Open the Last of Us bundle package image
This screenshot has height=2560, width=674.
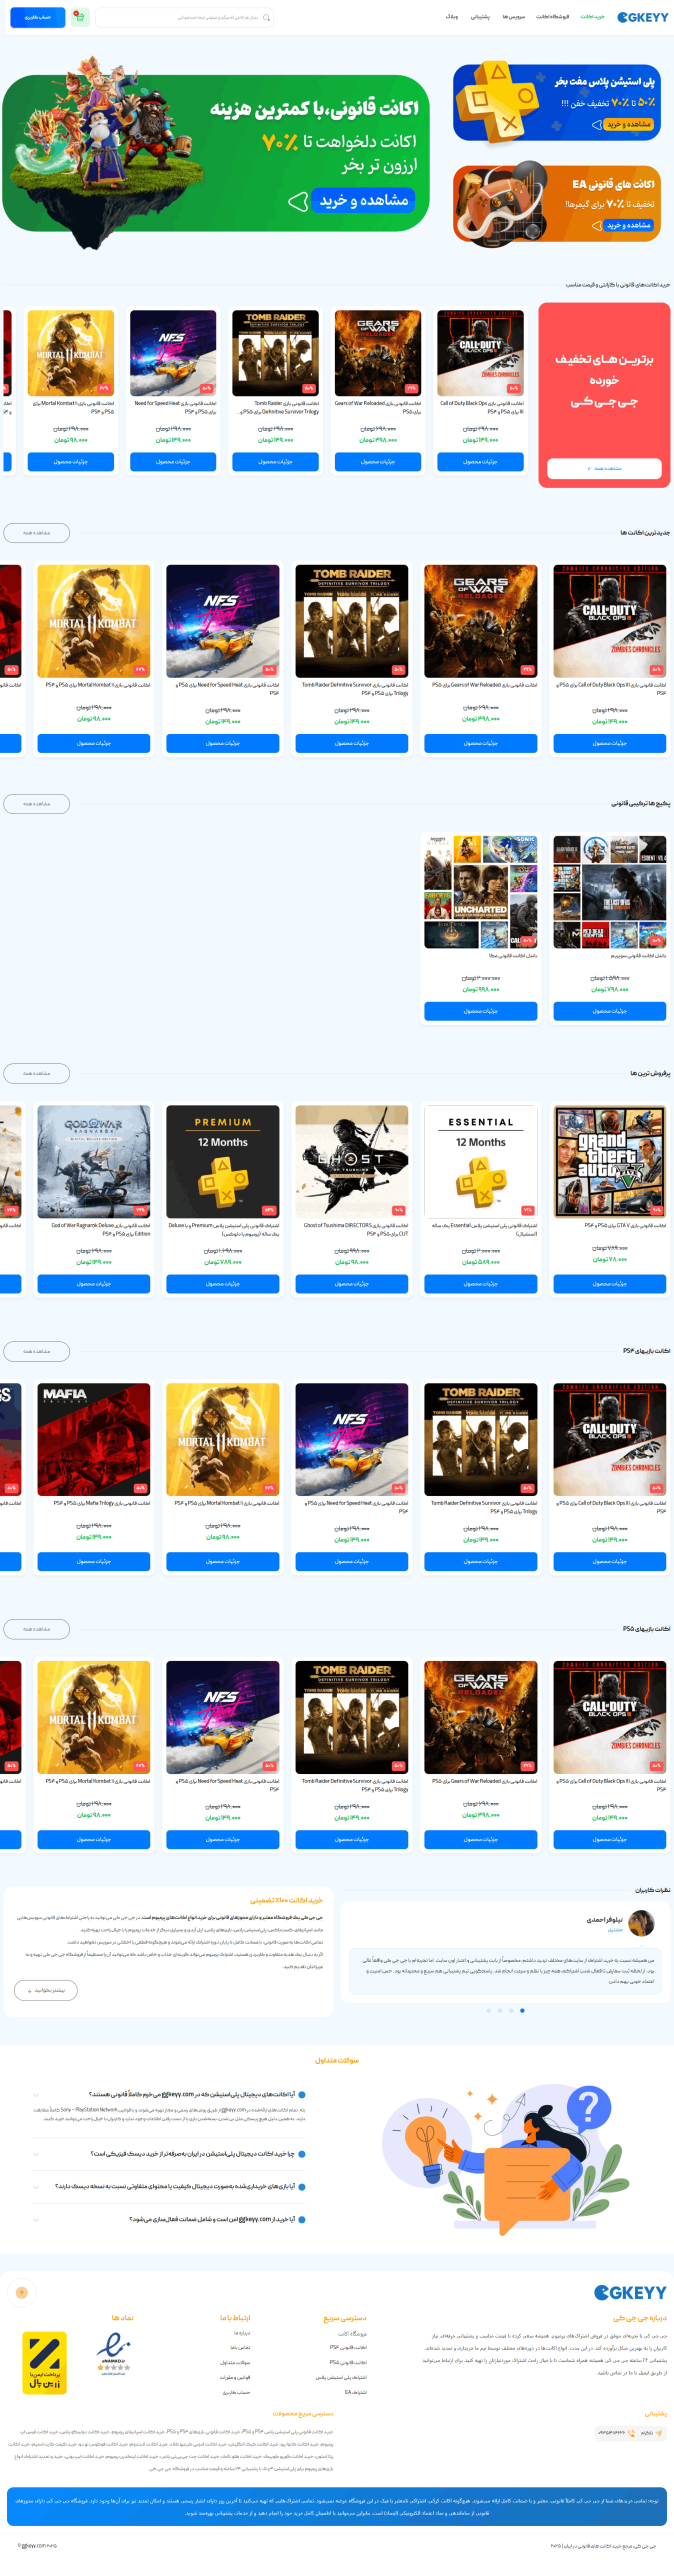610,892
